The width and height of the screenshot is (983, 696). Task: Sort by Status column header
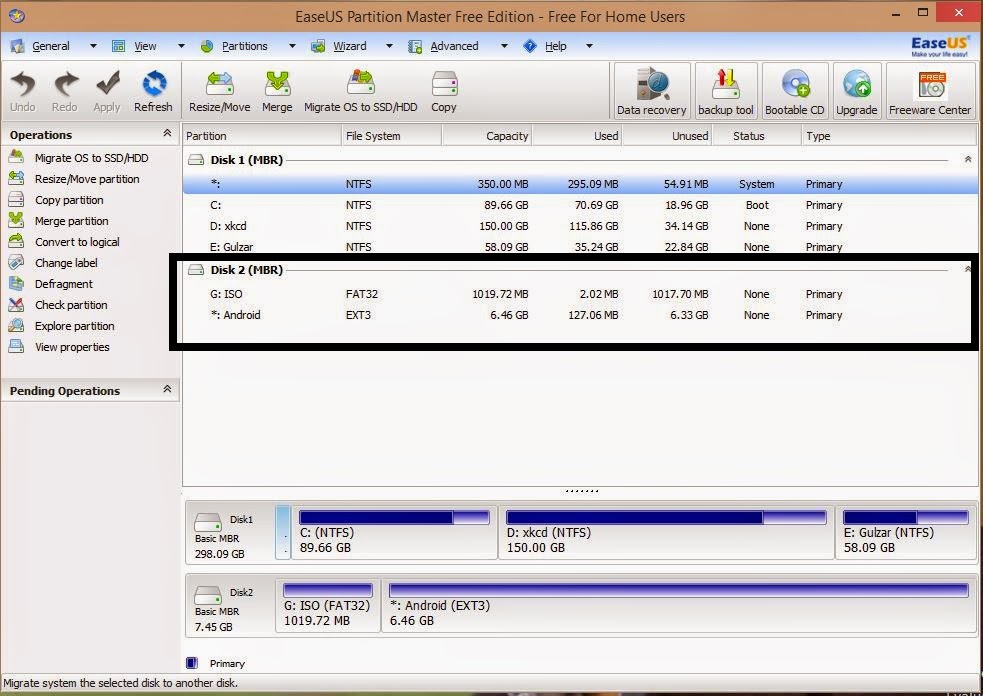pyautogui.click(x=757, y=136)
